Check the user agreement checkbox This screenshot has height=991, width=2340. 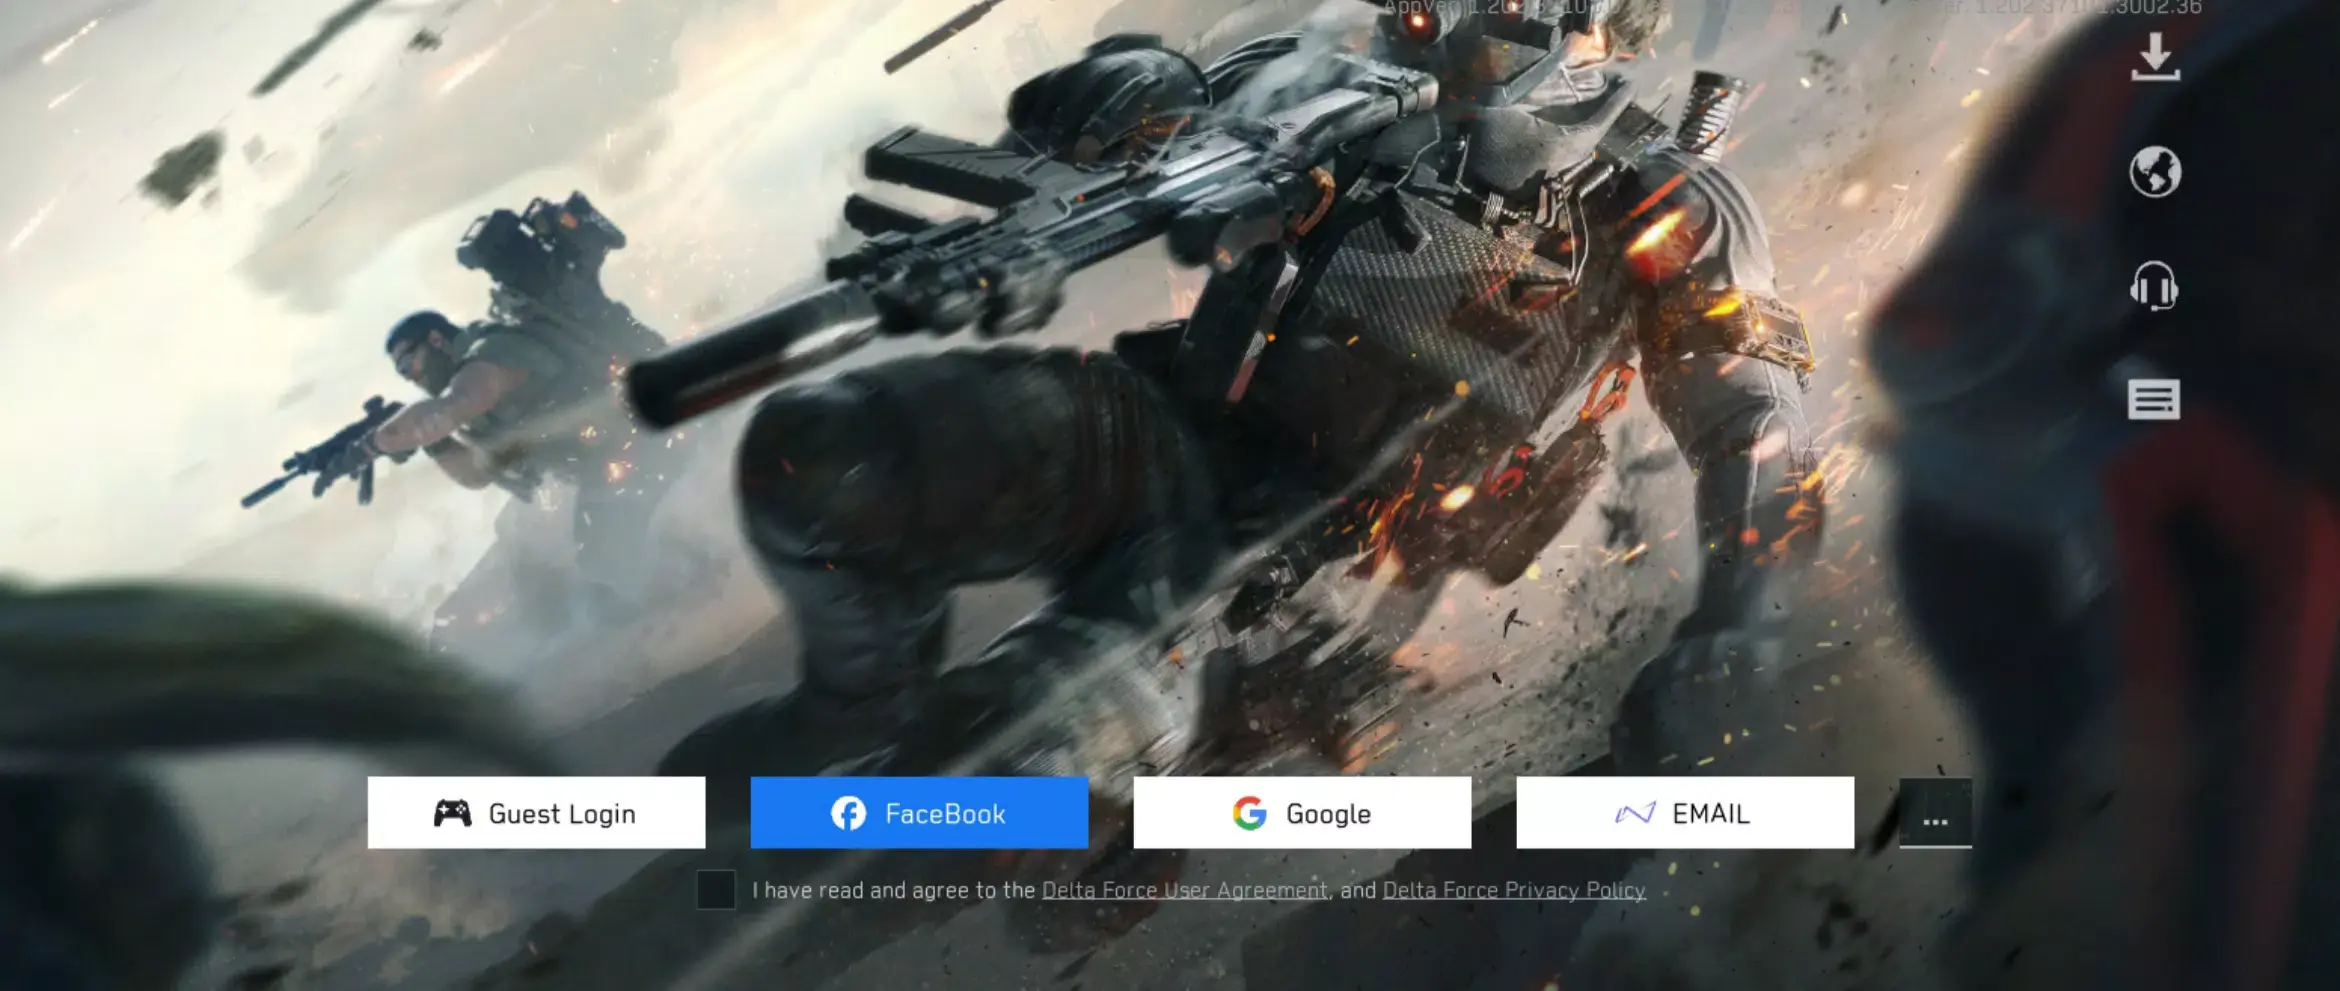[x=714, y=890]
